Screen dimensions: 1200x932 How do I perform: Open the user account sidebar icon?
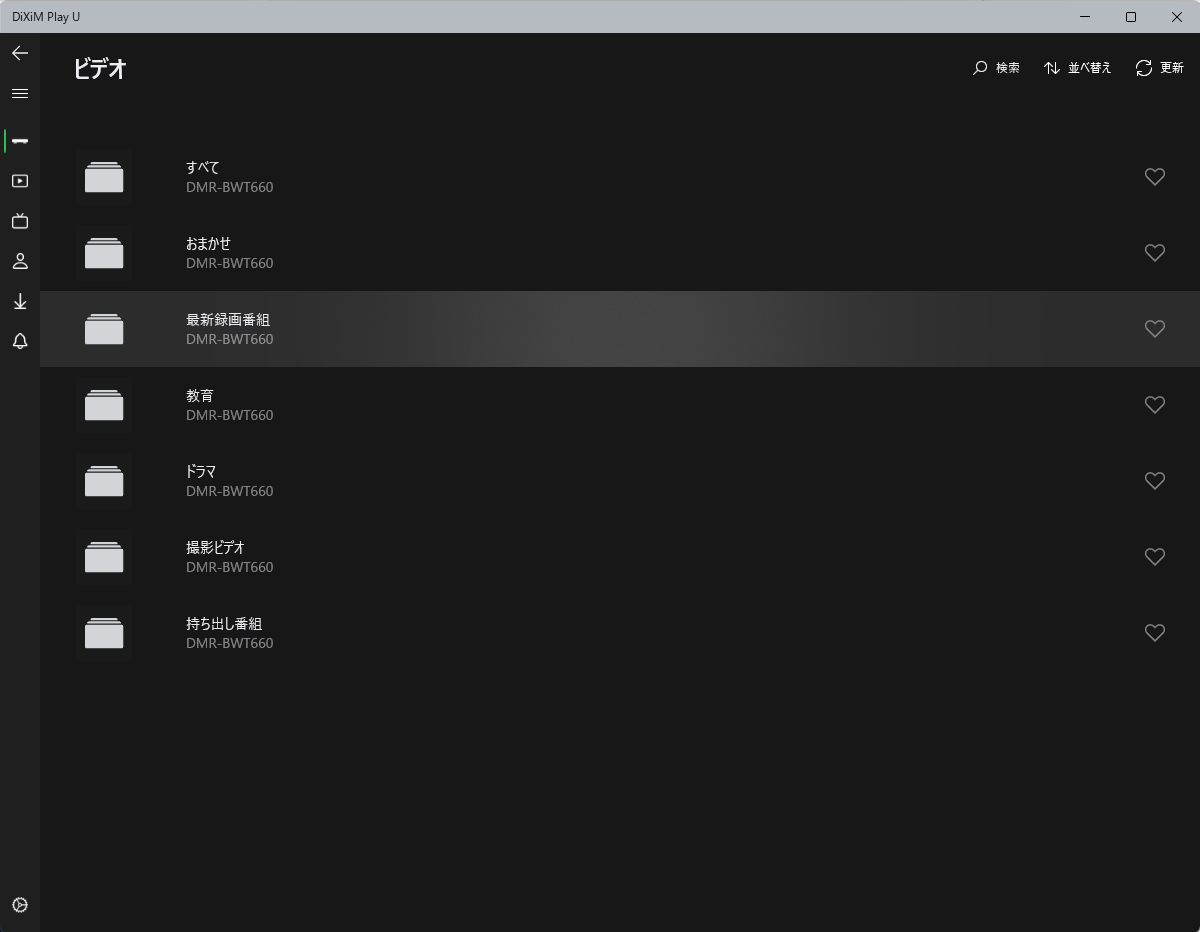click(x=20, y=262)
